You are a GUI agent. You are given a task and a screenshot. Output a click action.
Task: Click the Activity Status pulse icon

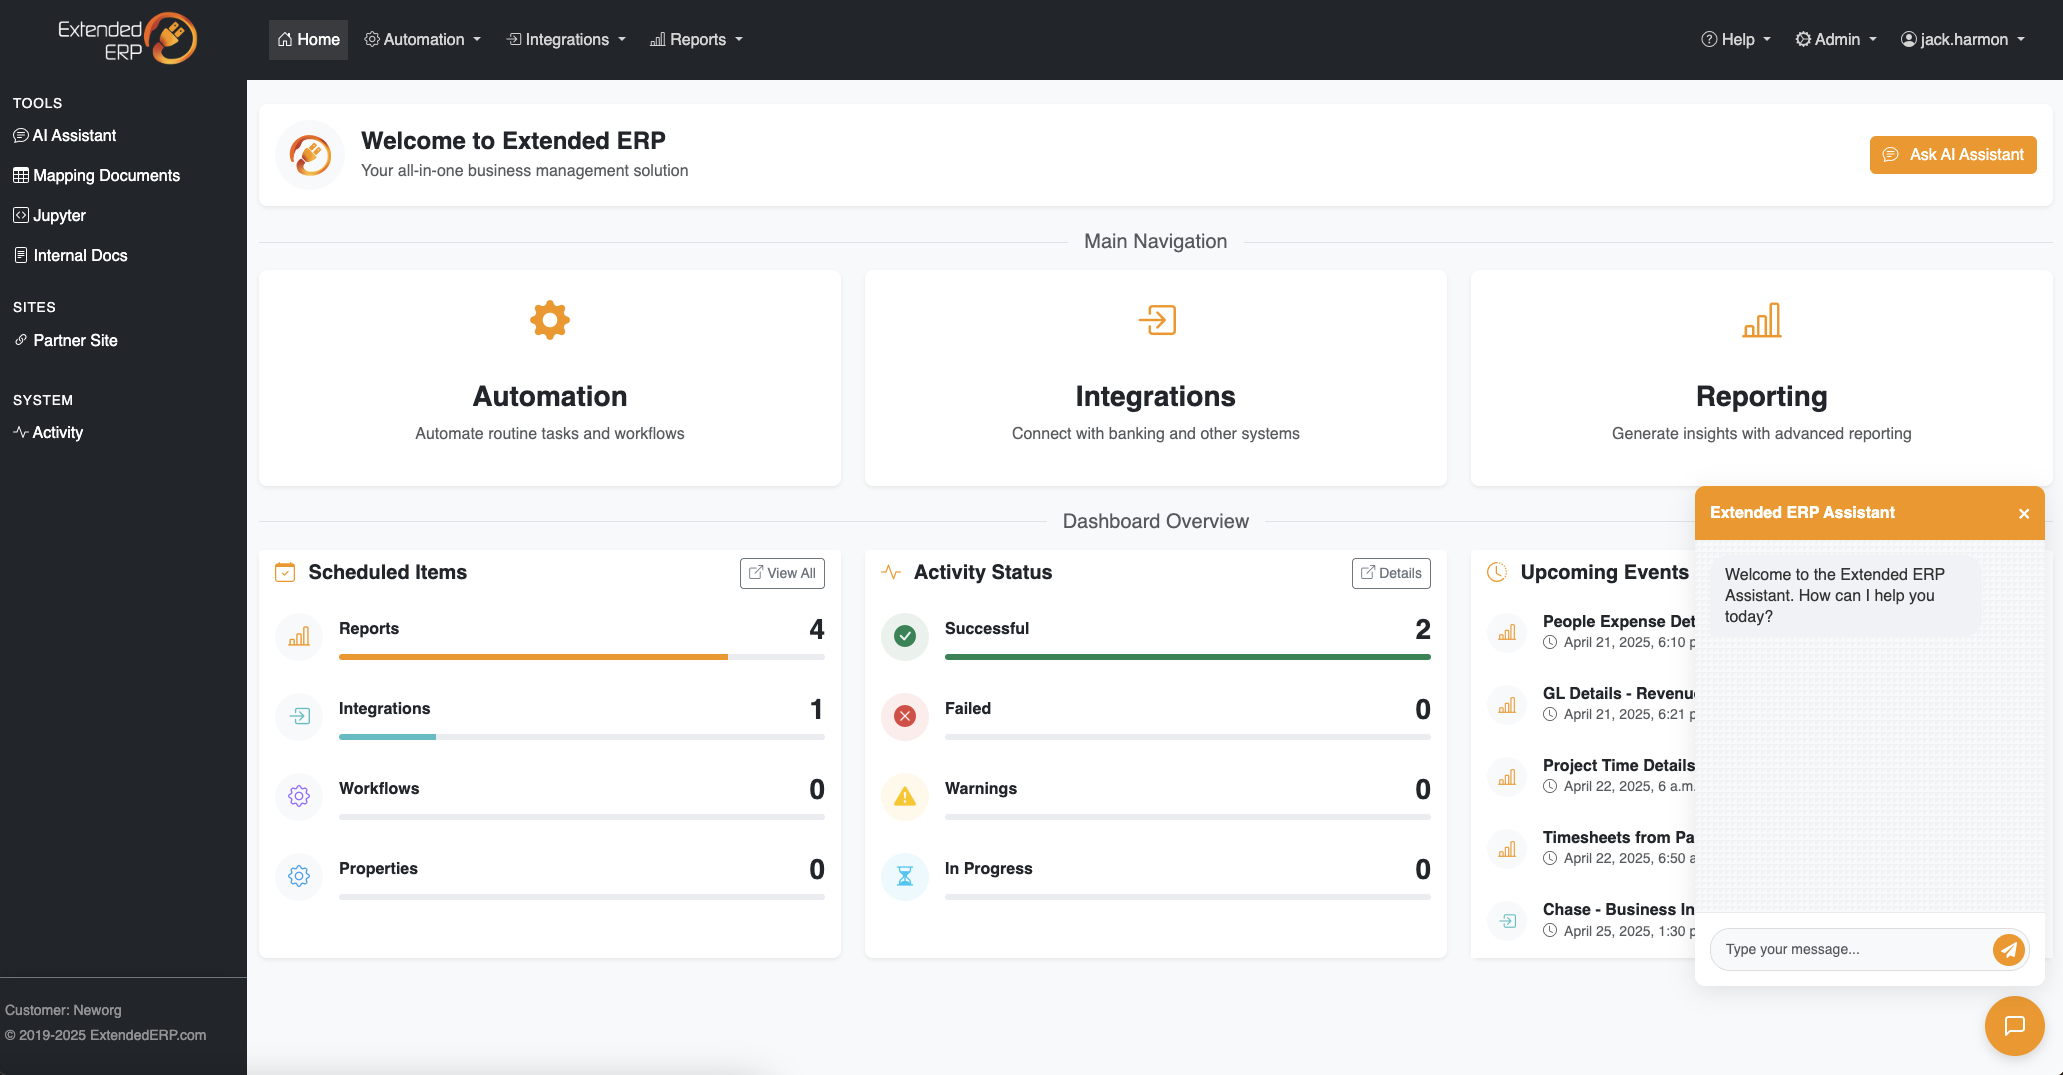(891, 572)
